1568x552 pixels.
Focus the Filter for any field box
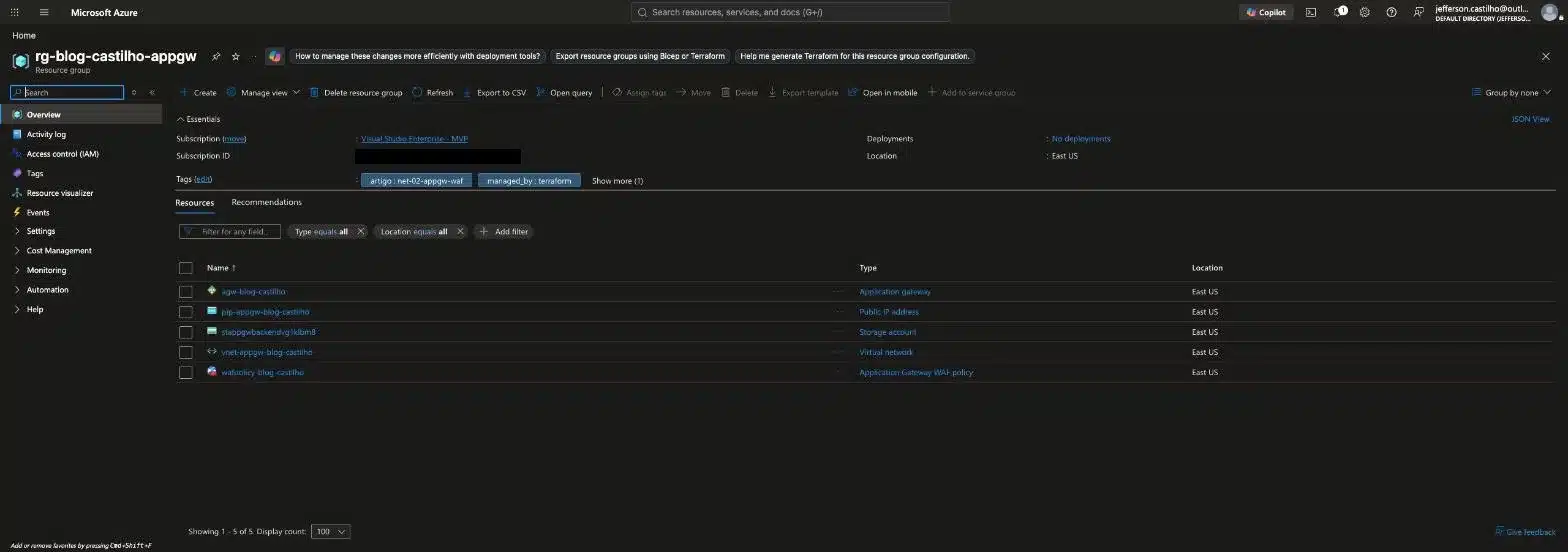(230, 231)
